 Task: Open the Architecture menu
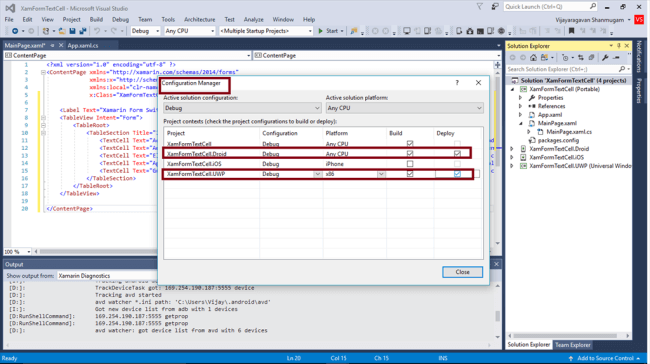pos(199,19)
